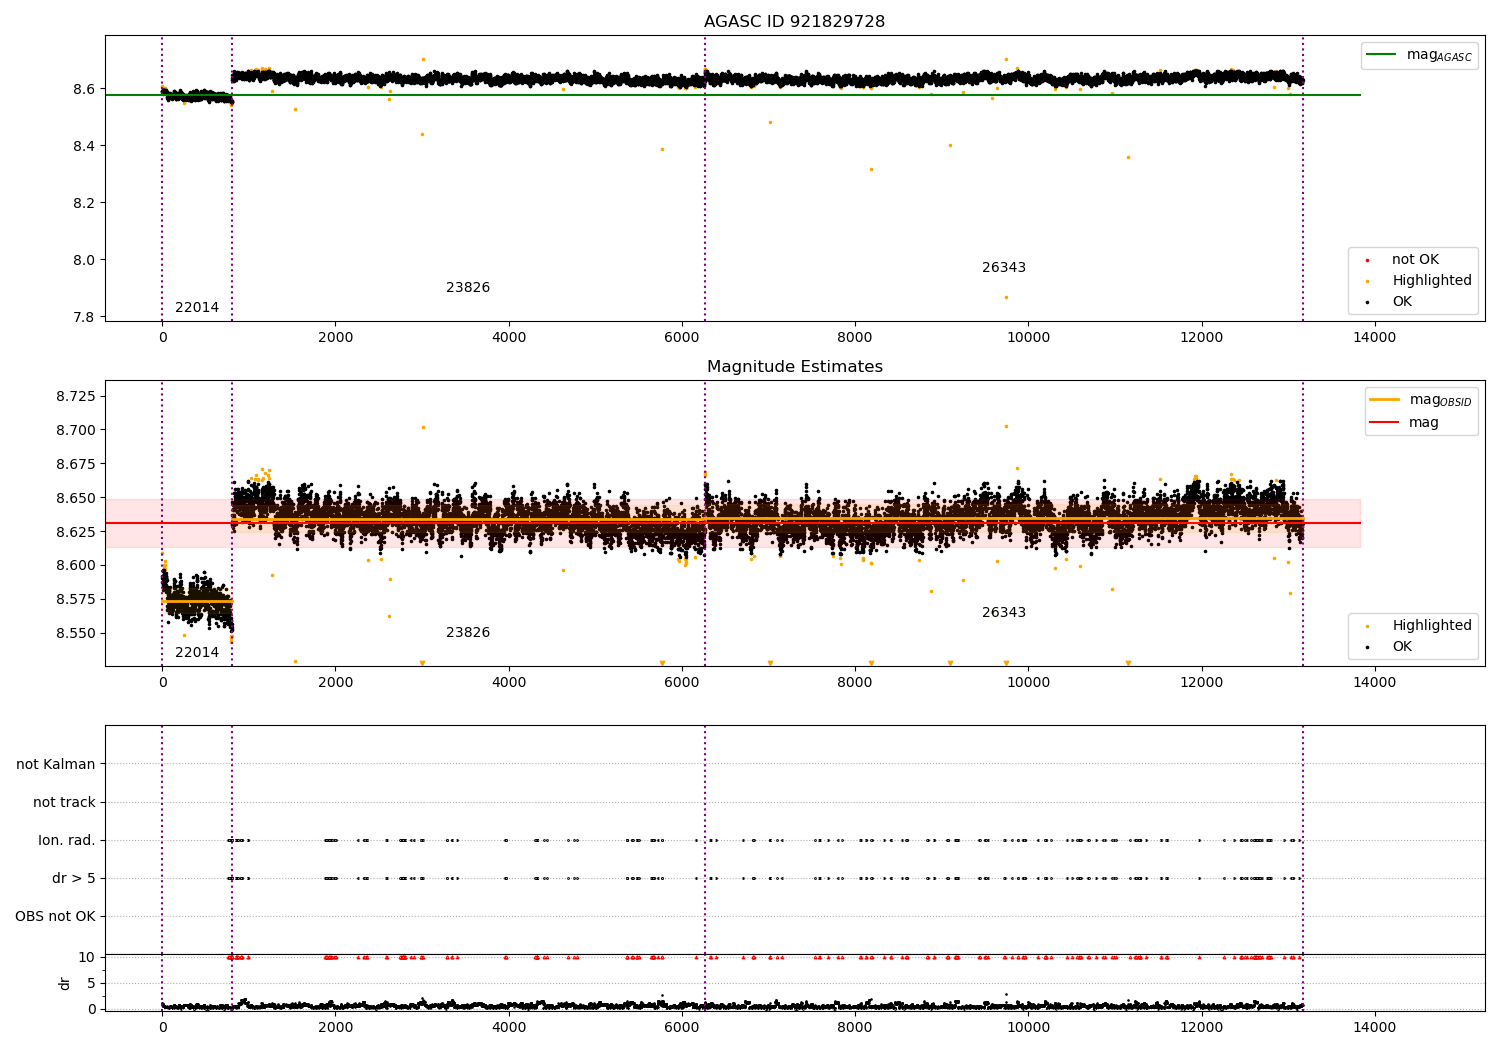
Task: Click the lowest orange outlier point near 7.87 in top plot
Action: click(x=1006, y=297)
